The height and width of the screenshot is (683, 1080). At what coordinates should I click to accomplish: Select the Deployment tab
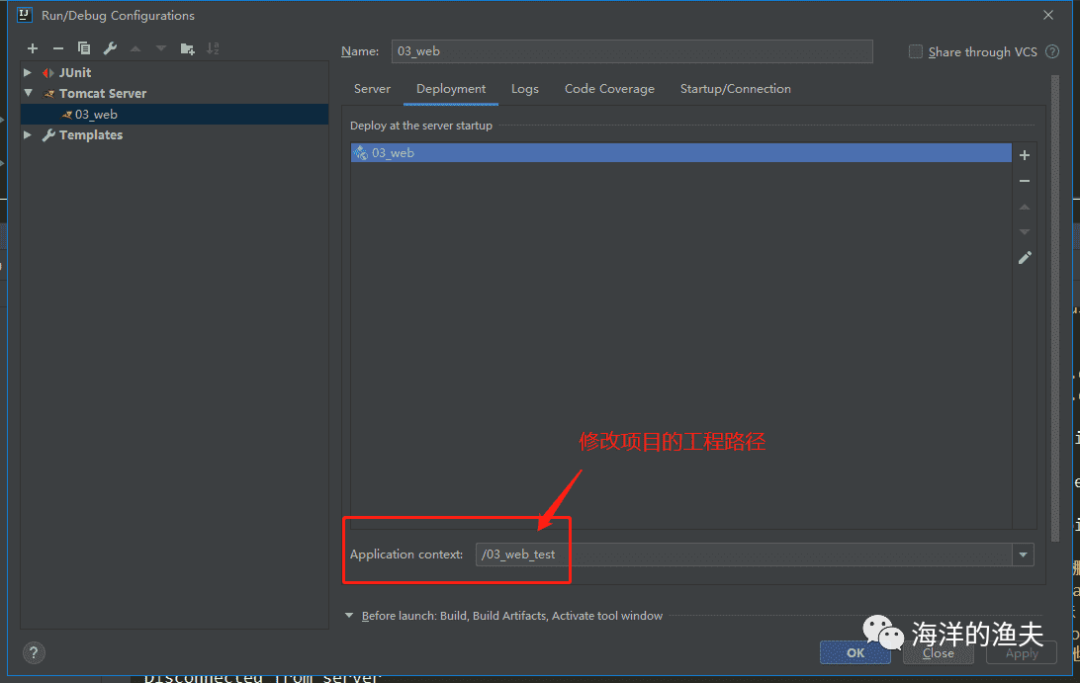pos(450,89)
